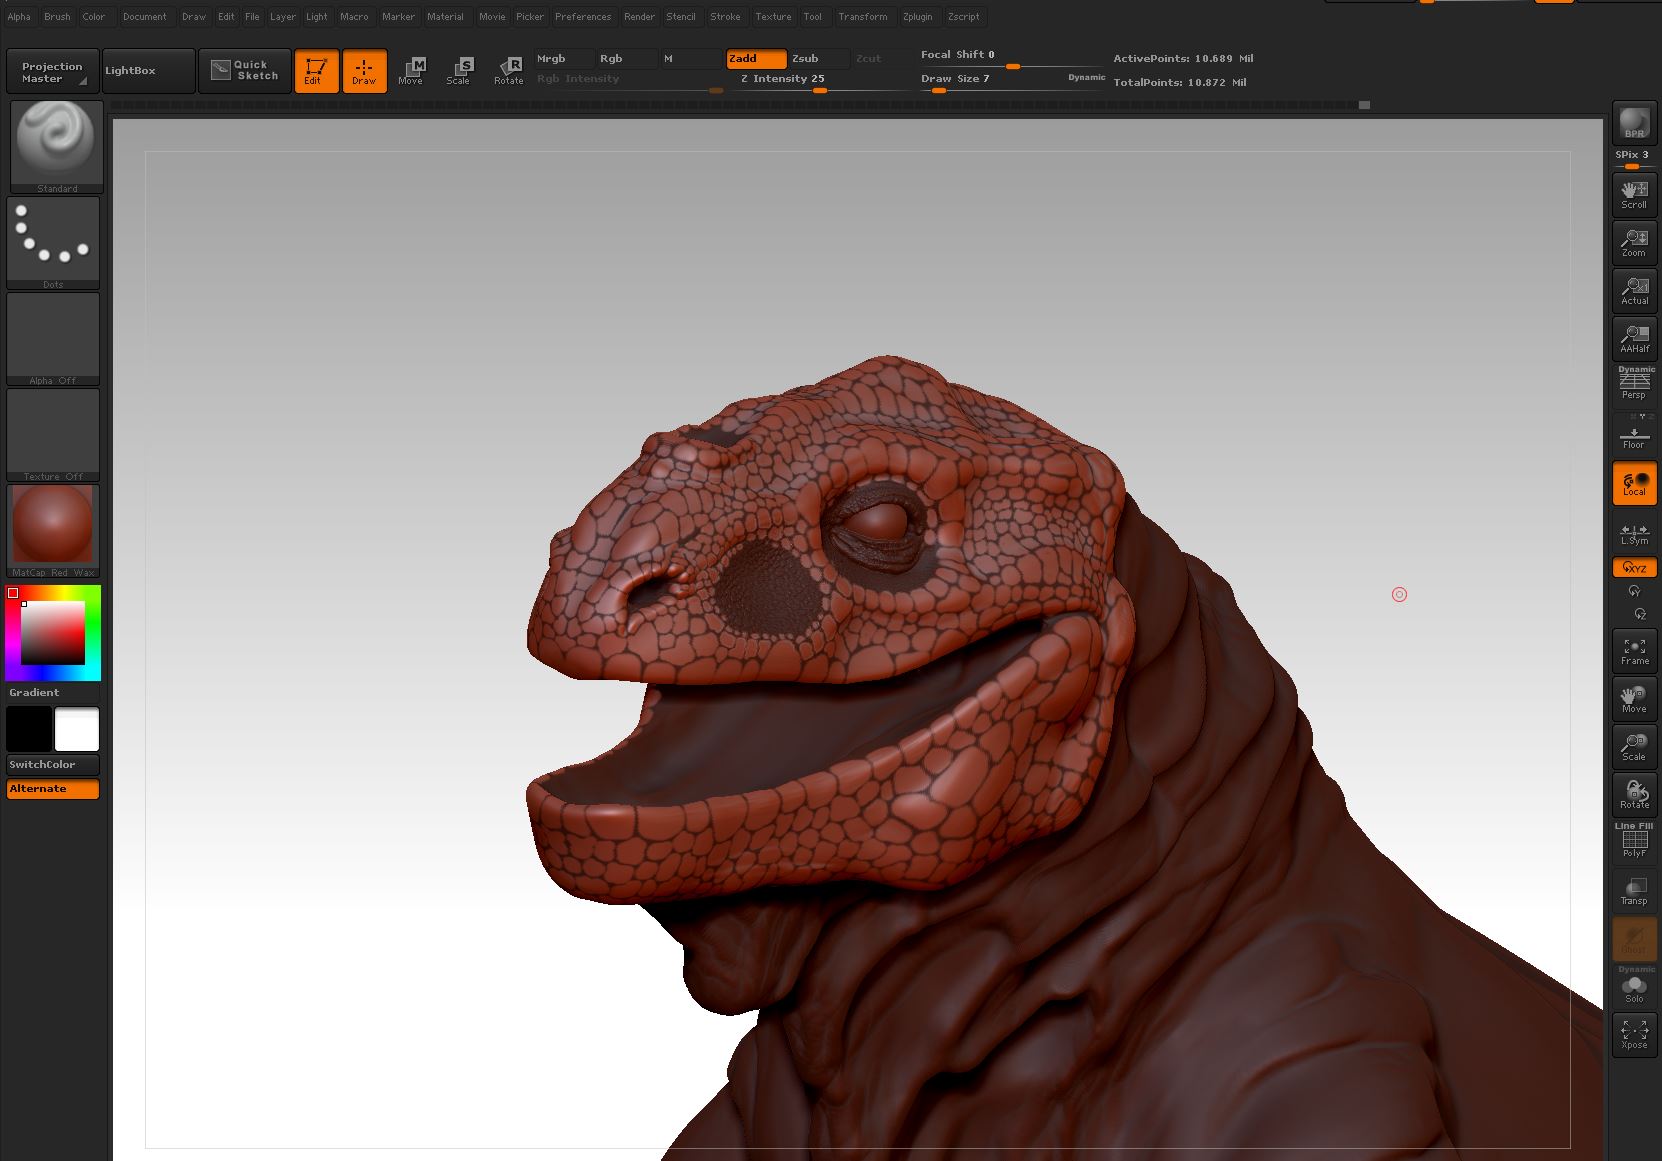Open the Render menu
The width and height of the screenshot is (1662, 1161).
pos(639,17)
